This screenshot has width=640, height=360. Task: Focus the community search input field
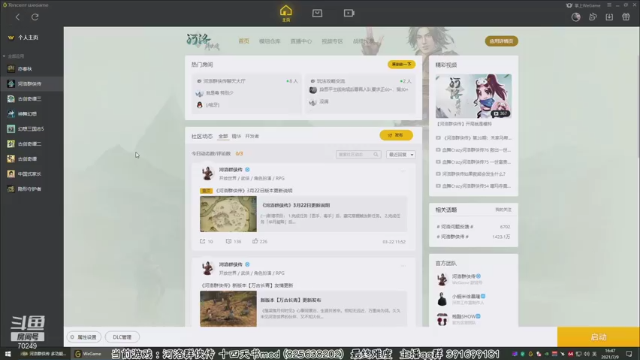pyautogui.click(x=354, y=154)
